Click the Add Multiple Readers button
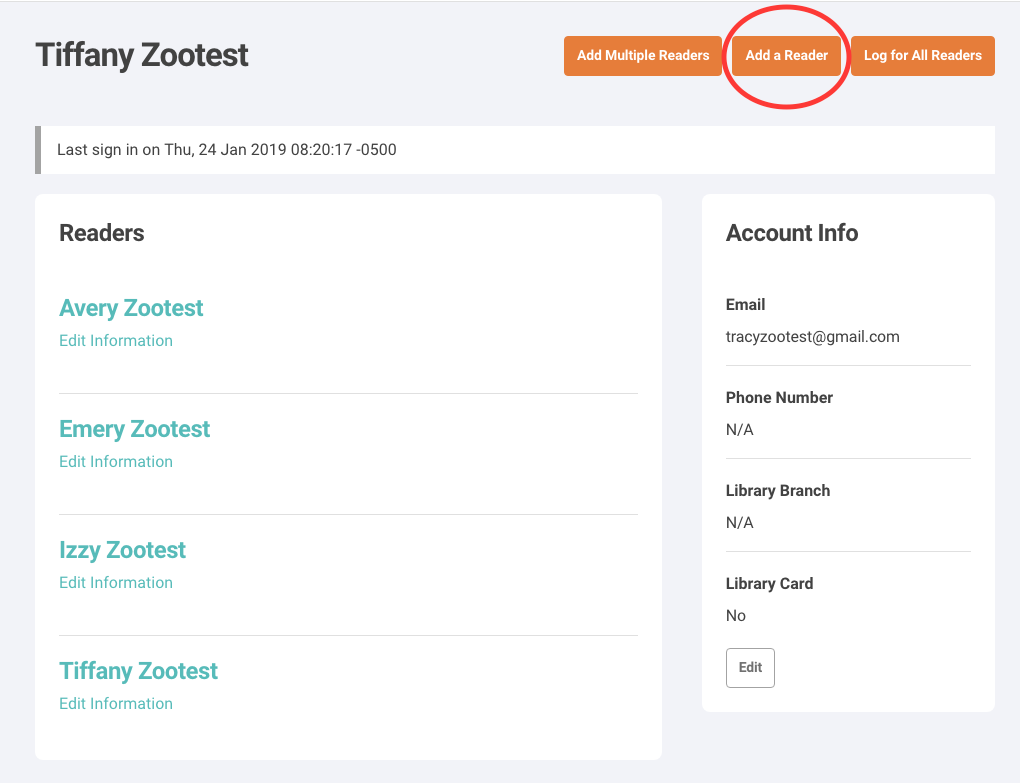The width and height of the screenshot is (1020, 783). [643, 56]
